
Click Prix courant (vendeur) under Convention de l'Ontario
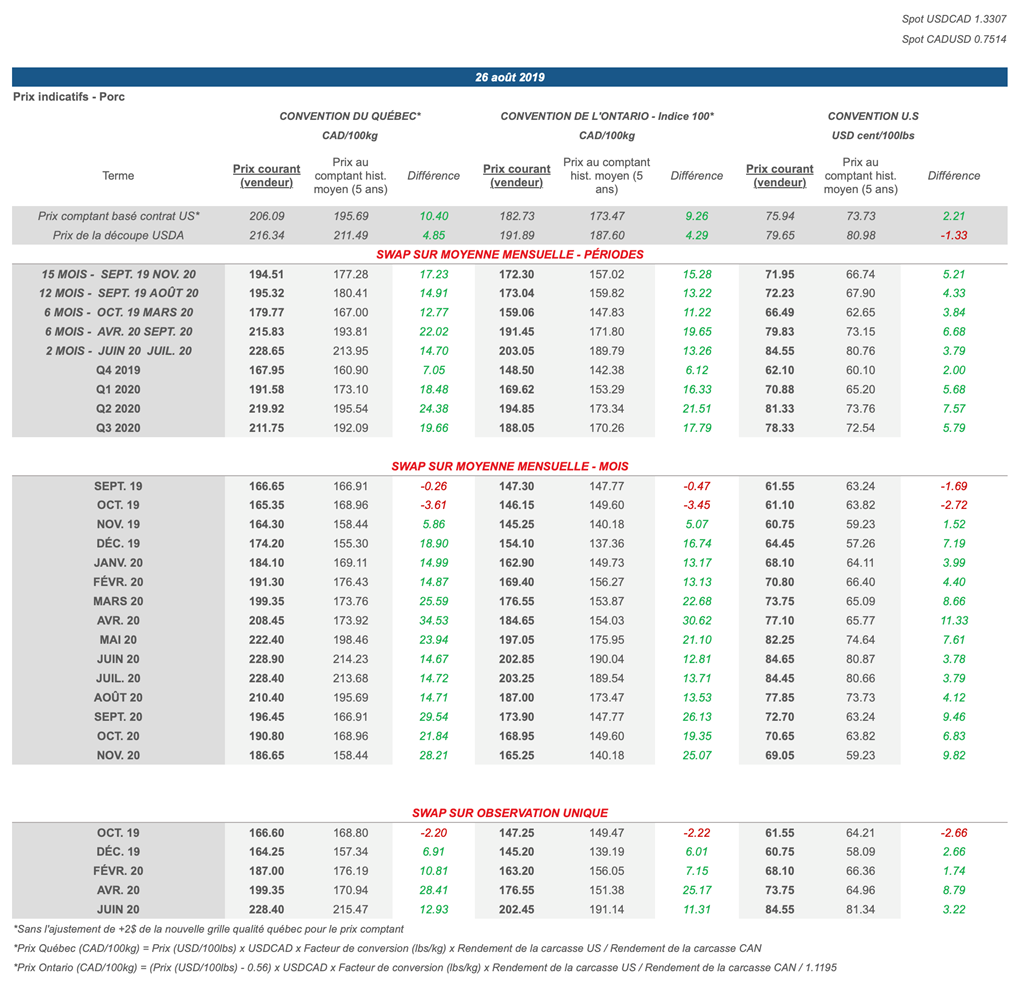tap(516, 176)
